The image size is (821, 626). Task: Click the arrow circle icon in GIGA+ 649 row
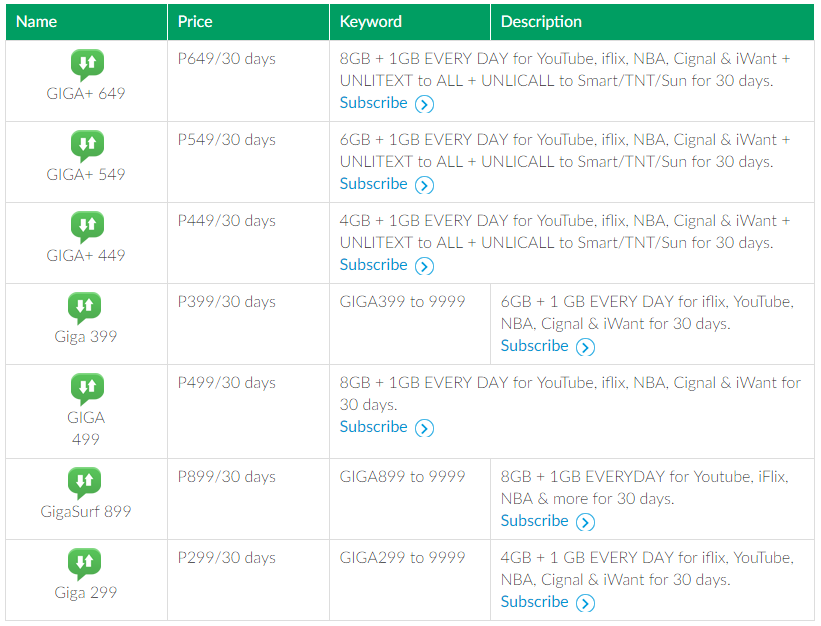pyautogui.click(x=425, y=104)
